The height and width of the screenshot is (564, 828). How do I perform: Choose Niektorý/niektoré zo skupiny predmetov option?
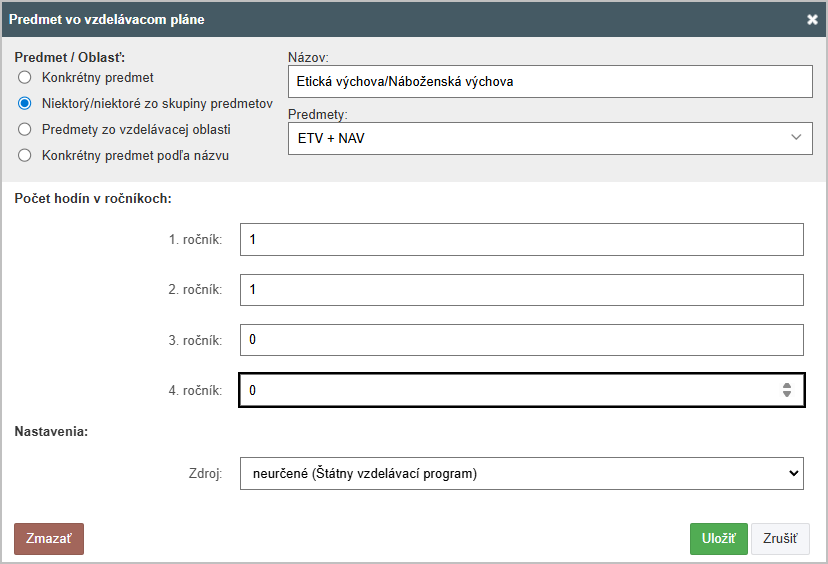[24, 104]
